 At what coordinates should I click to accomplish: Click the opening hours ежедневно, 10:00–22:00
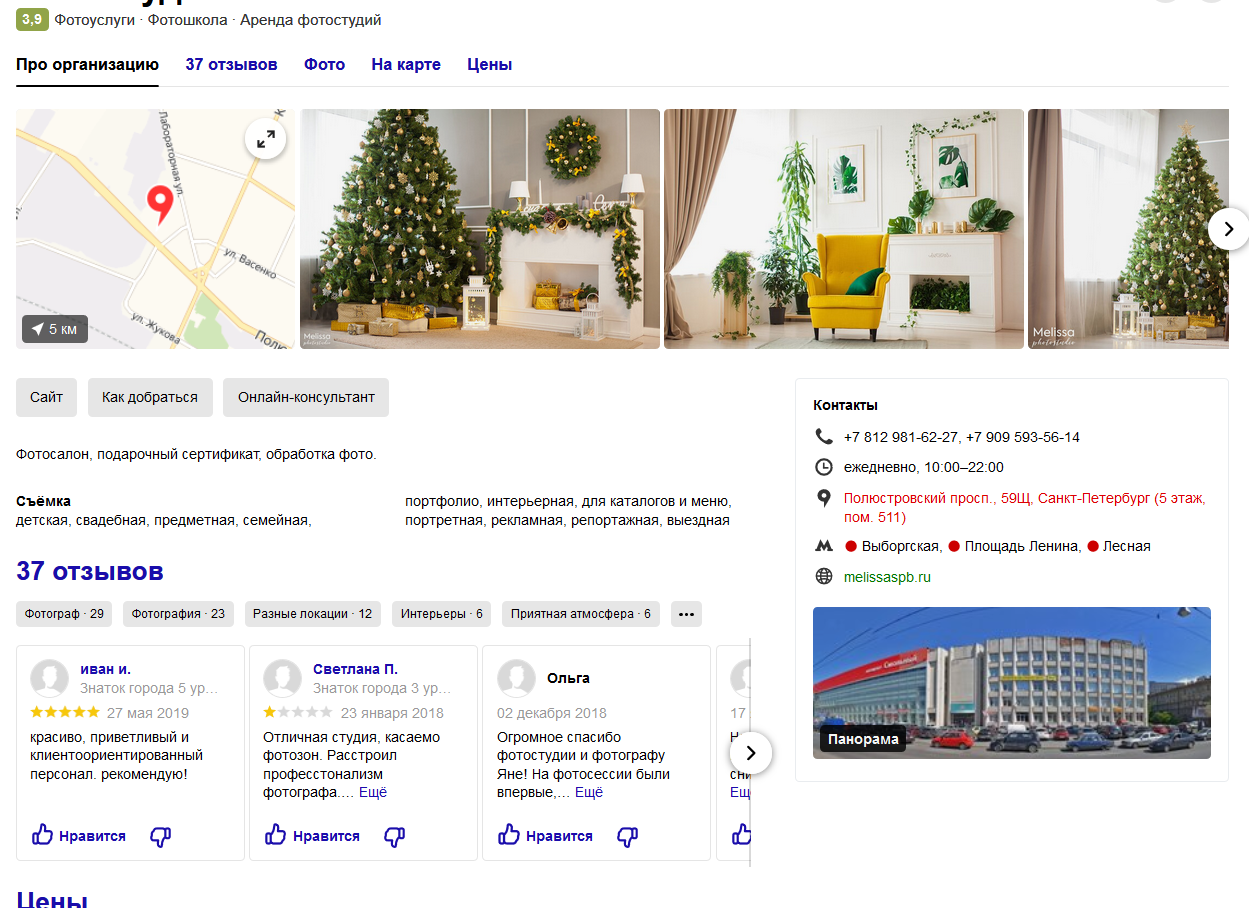(x=923, y=467)
